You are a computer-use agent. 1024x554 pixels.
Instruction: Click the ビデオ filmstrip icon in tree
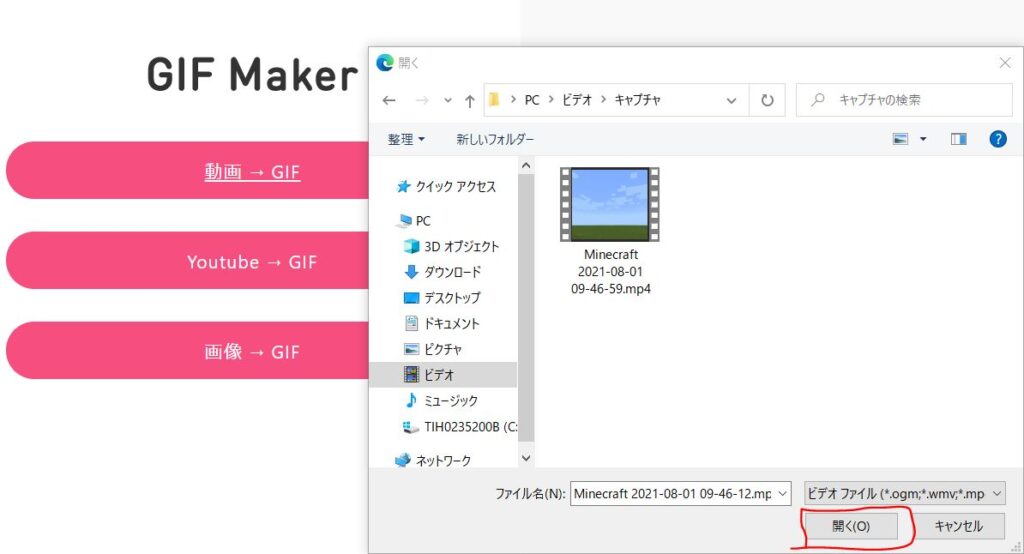click(x=411, y=374)
